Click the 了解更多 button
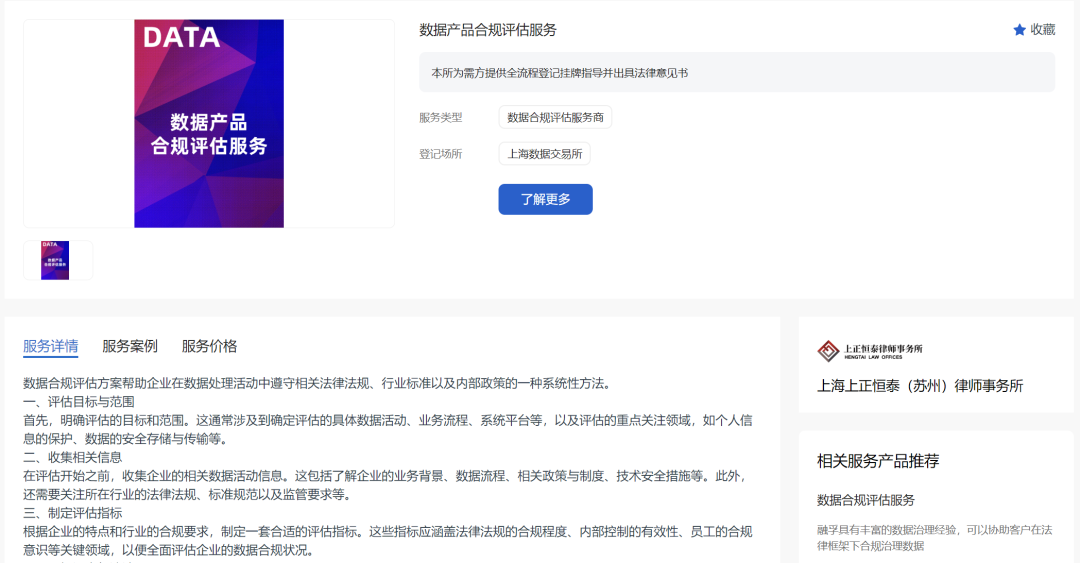The height and width of the screenshot is (563, 1080). 546,199
